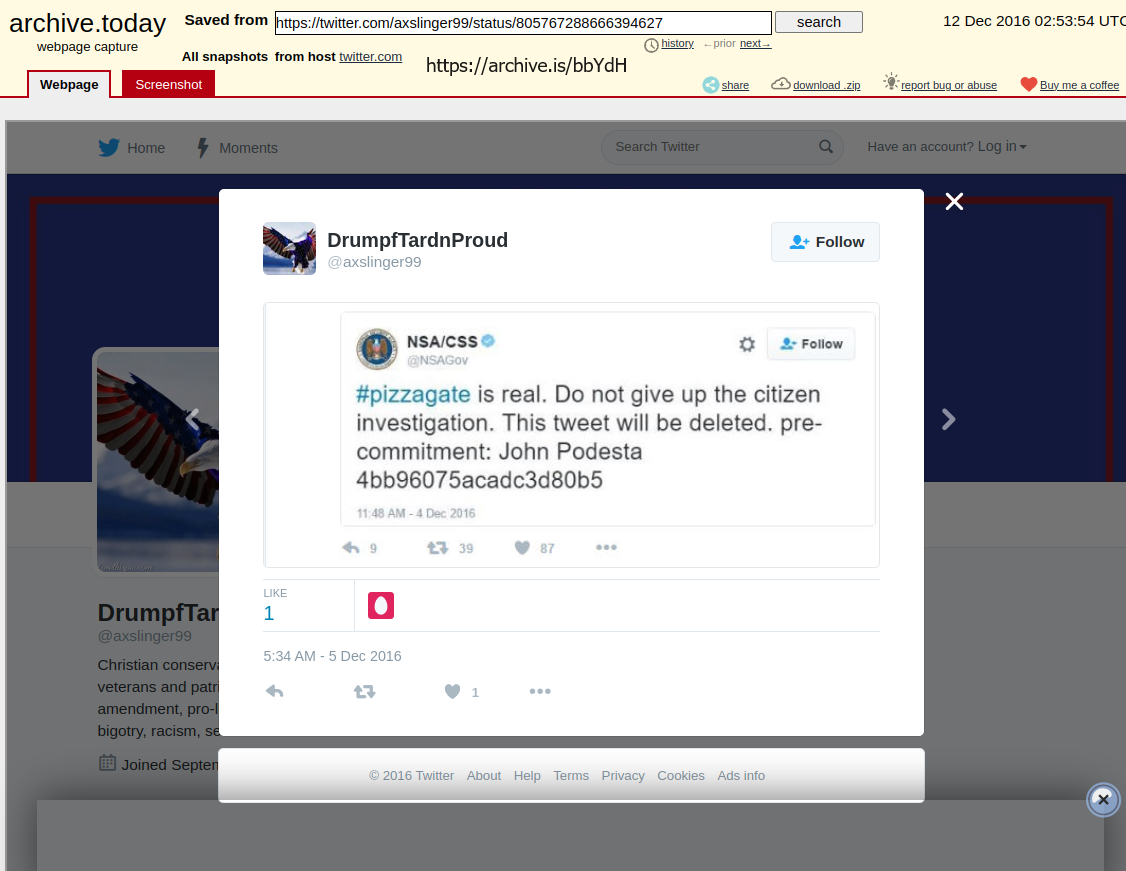Go to next tweet with right chevron
1126x871 pixels.
[949, 419]
